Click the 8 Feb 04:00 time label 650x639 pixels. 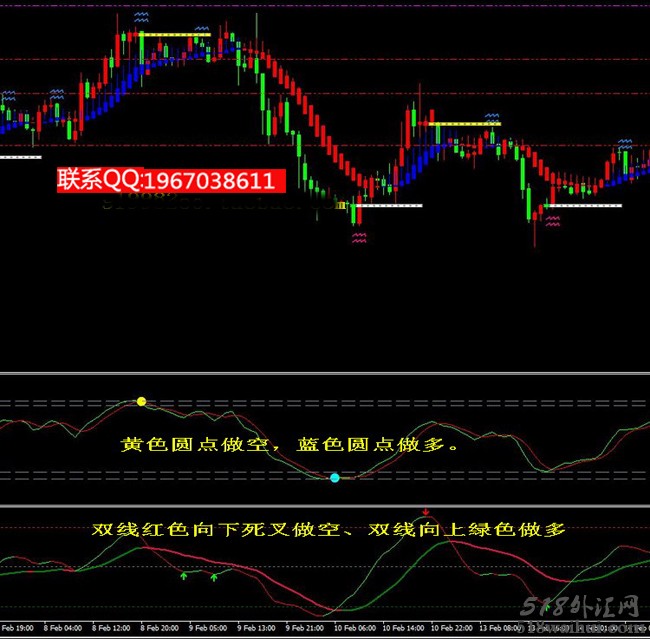click(x=63, y=628)
